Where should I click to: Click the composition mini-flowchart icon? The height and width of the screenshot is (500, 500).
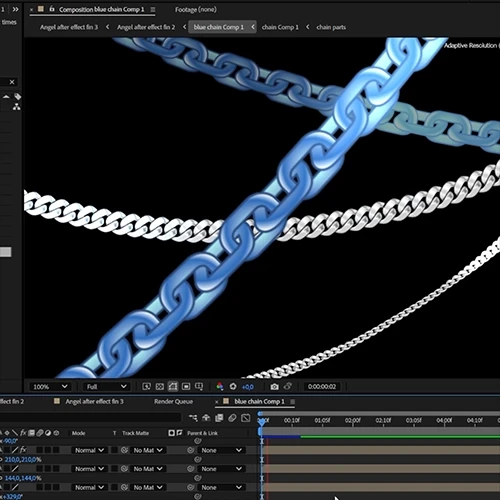pyautogui.click(x=193, y=418)
